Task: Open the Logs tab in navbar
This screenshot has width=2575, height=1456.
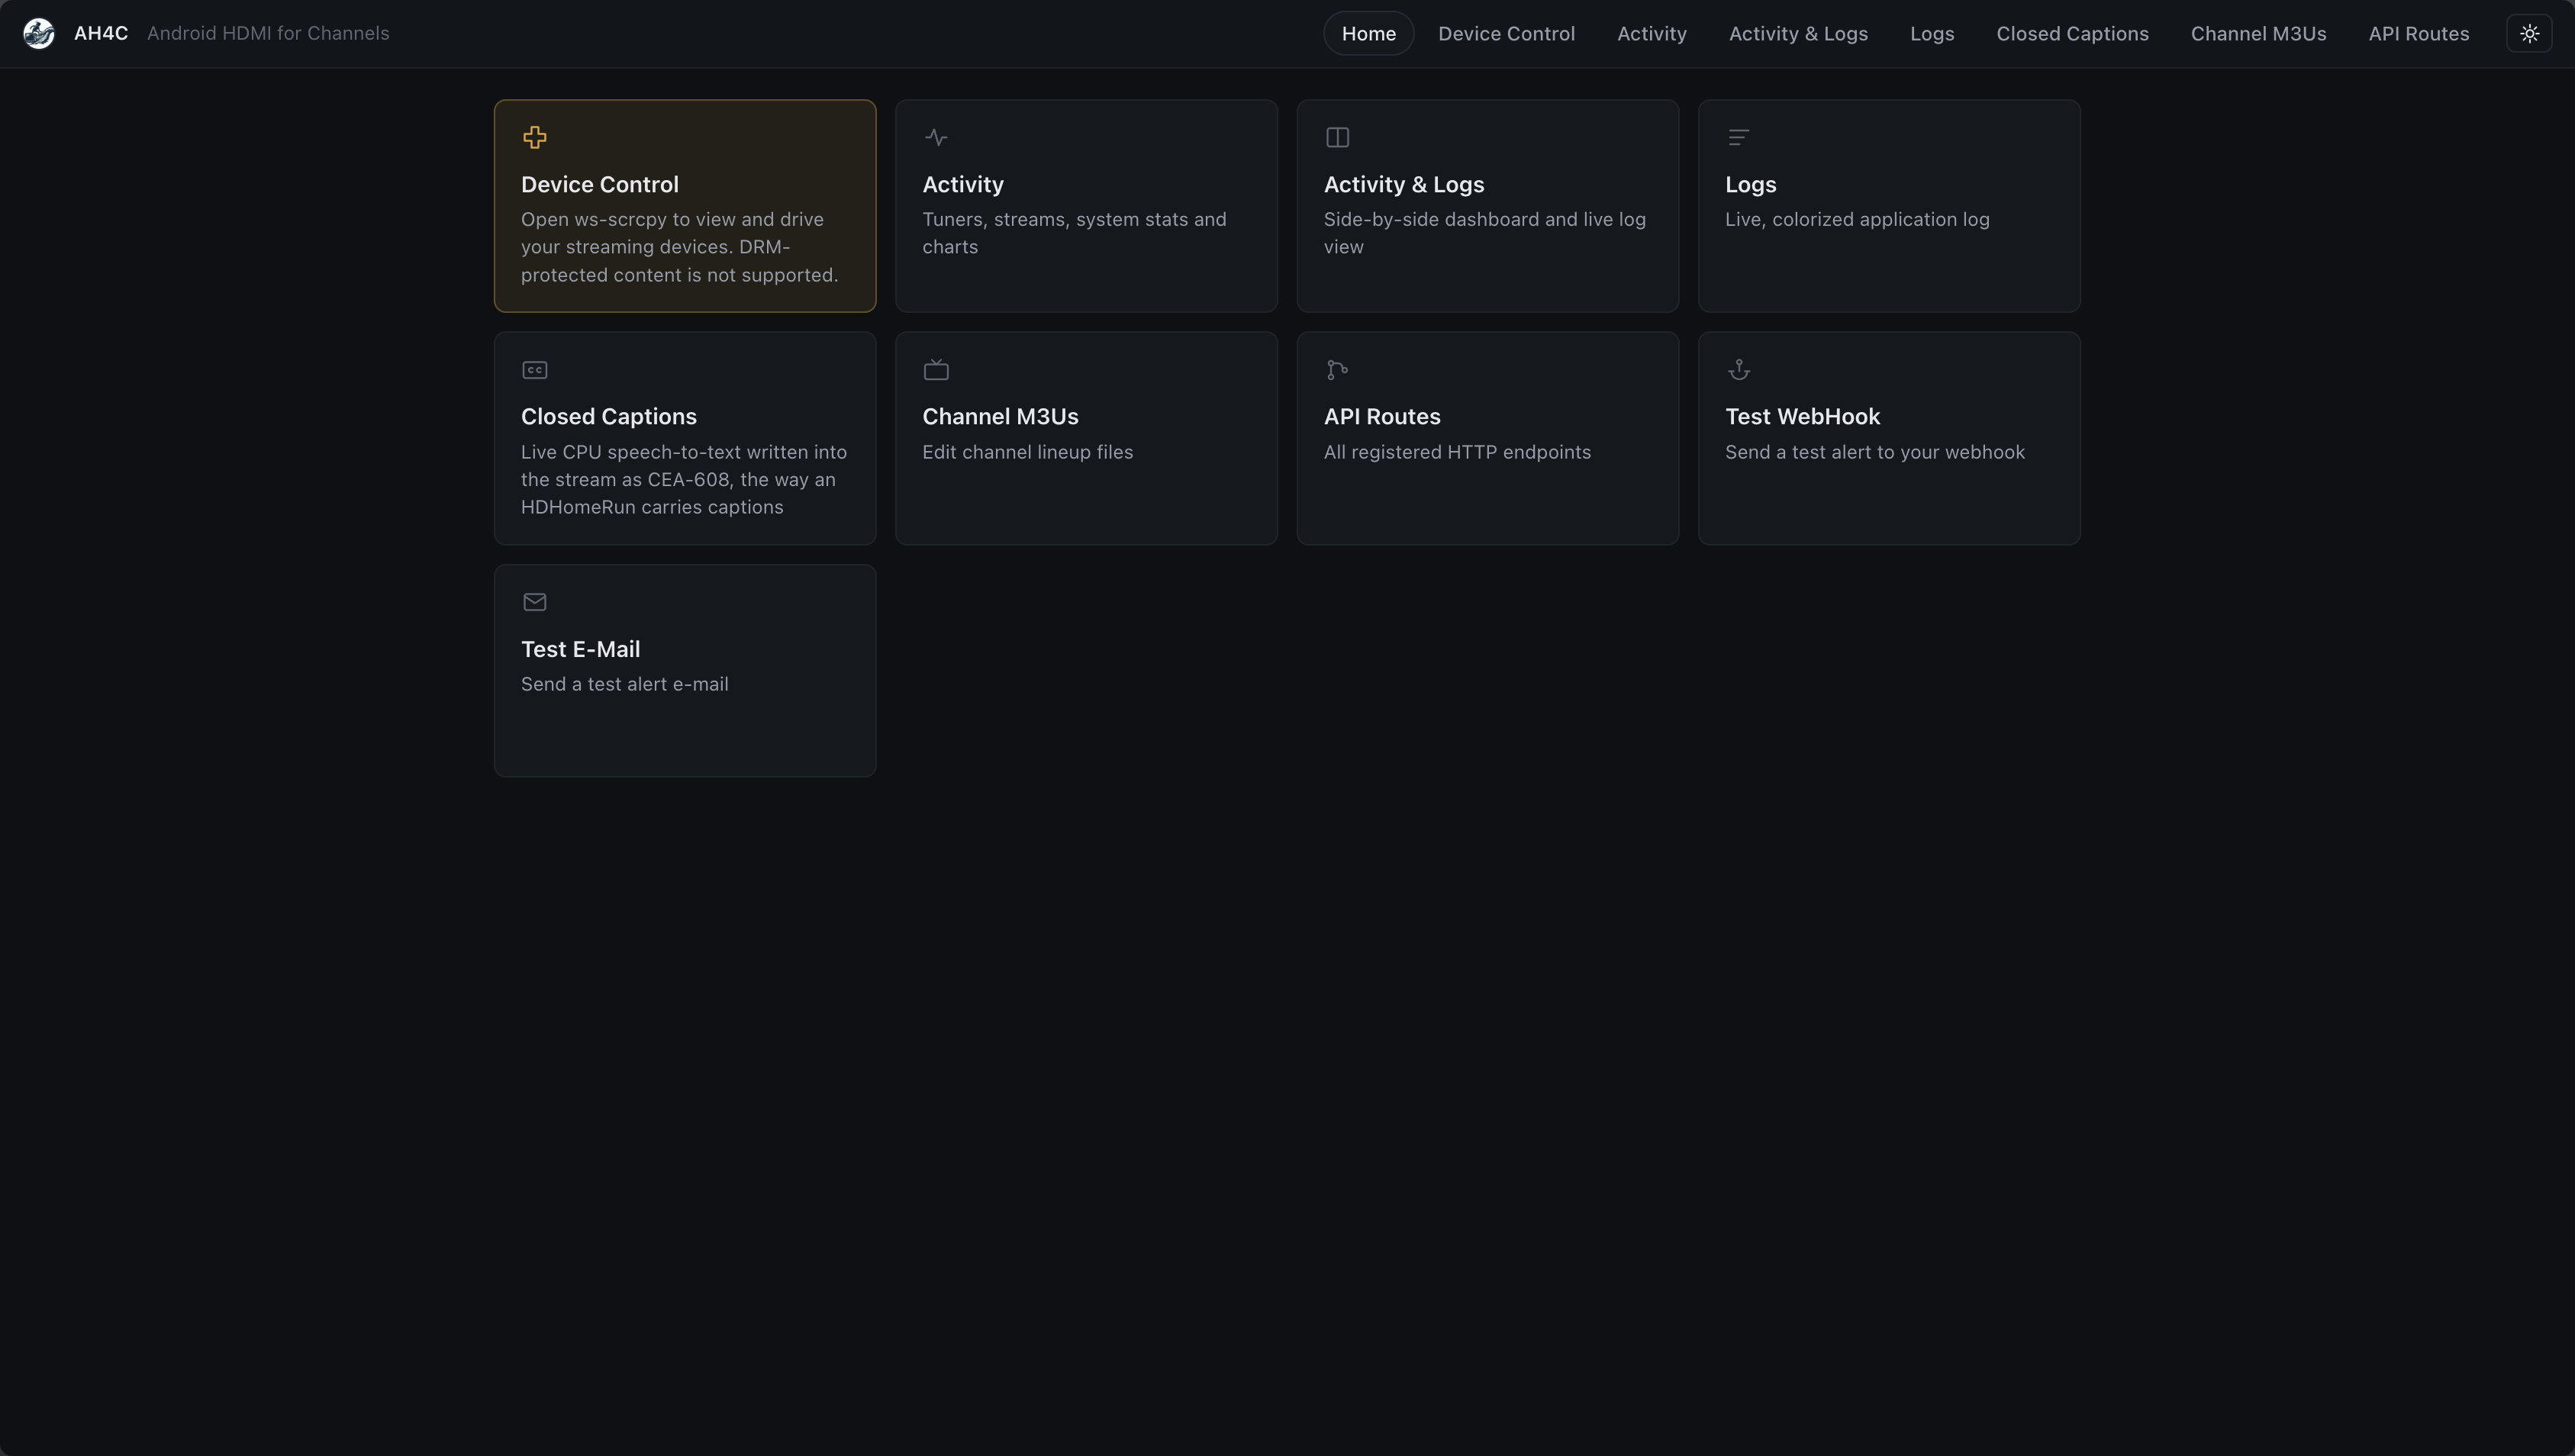Action: coord(1931,33)
